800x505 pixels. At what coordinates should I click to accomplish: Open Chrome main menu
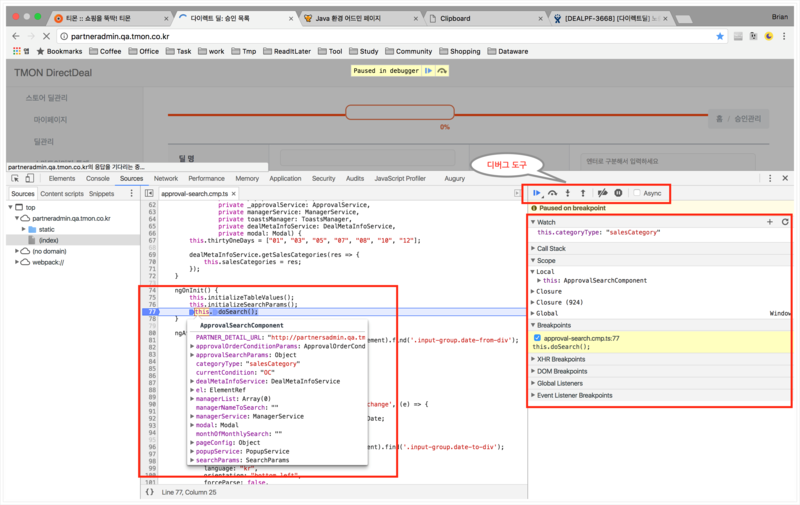click(x=784, y=36)
